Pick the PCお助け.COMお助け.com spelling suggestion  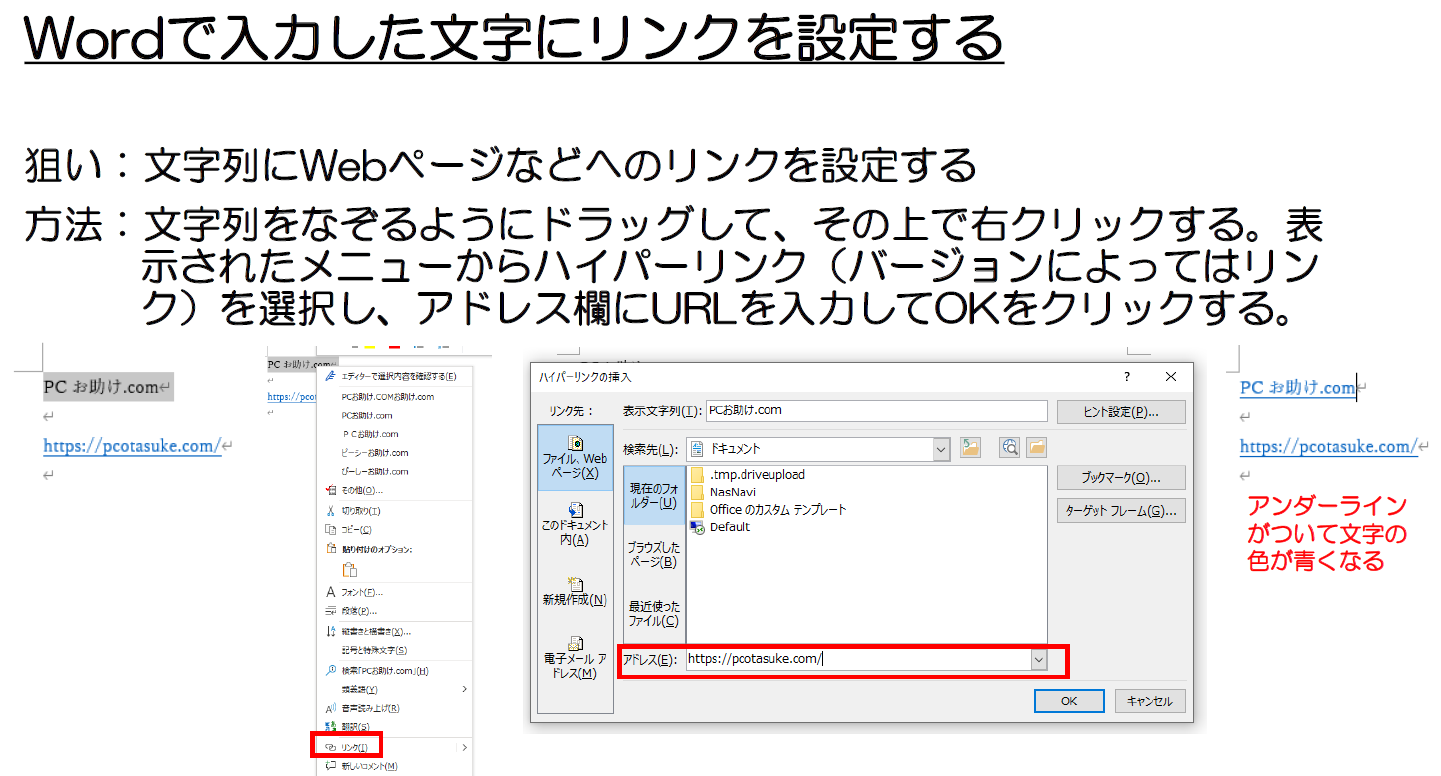pyautogui.click(x=388, y=396)
